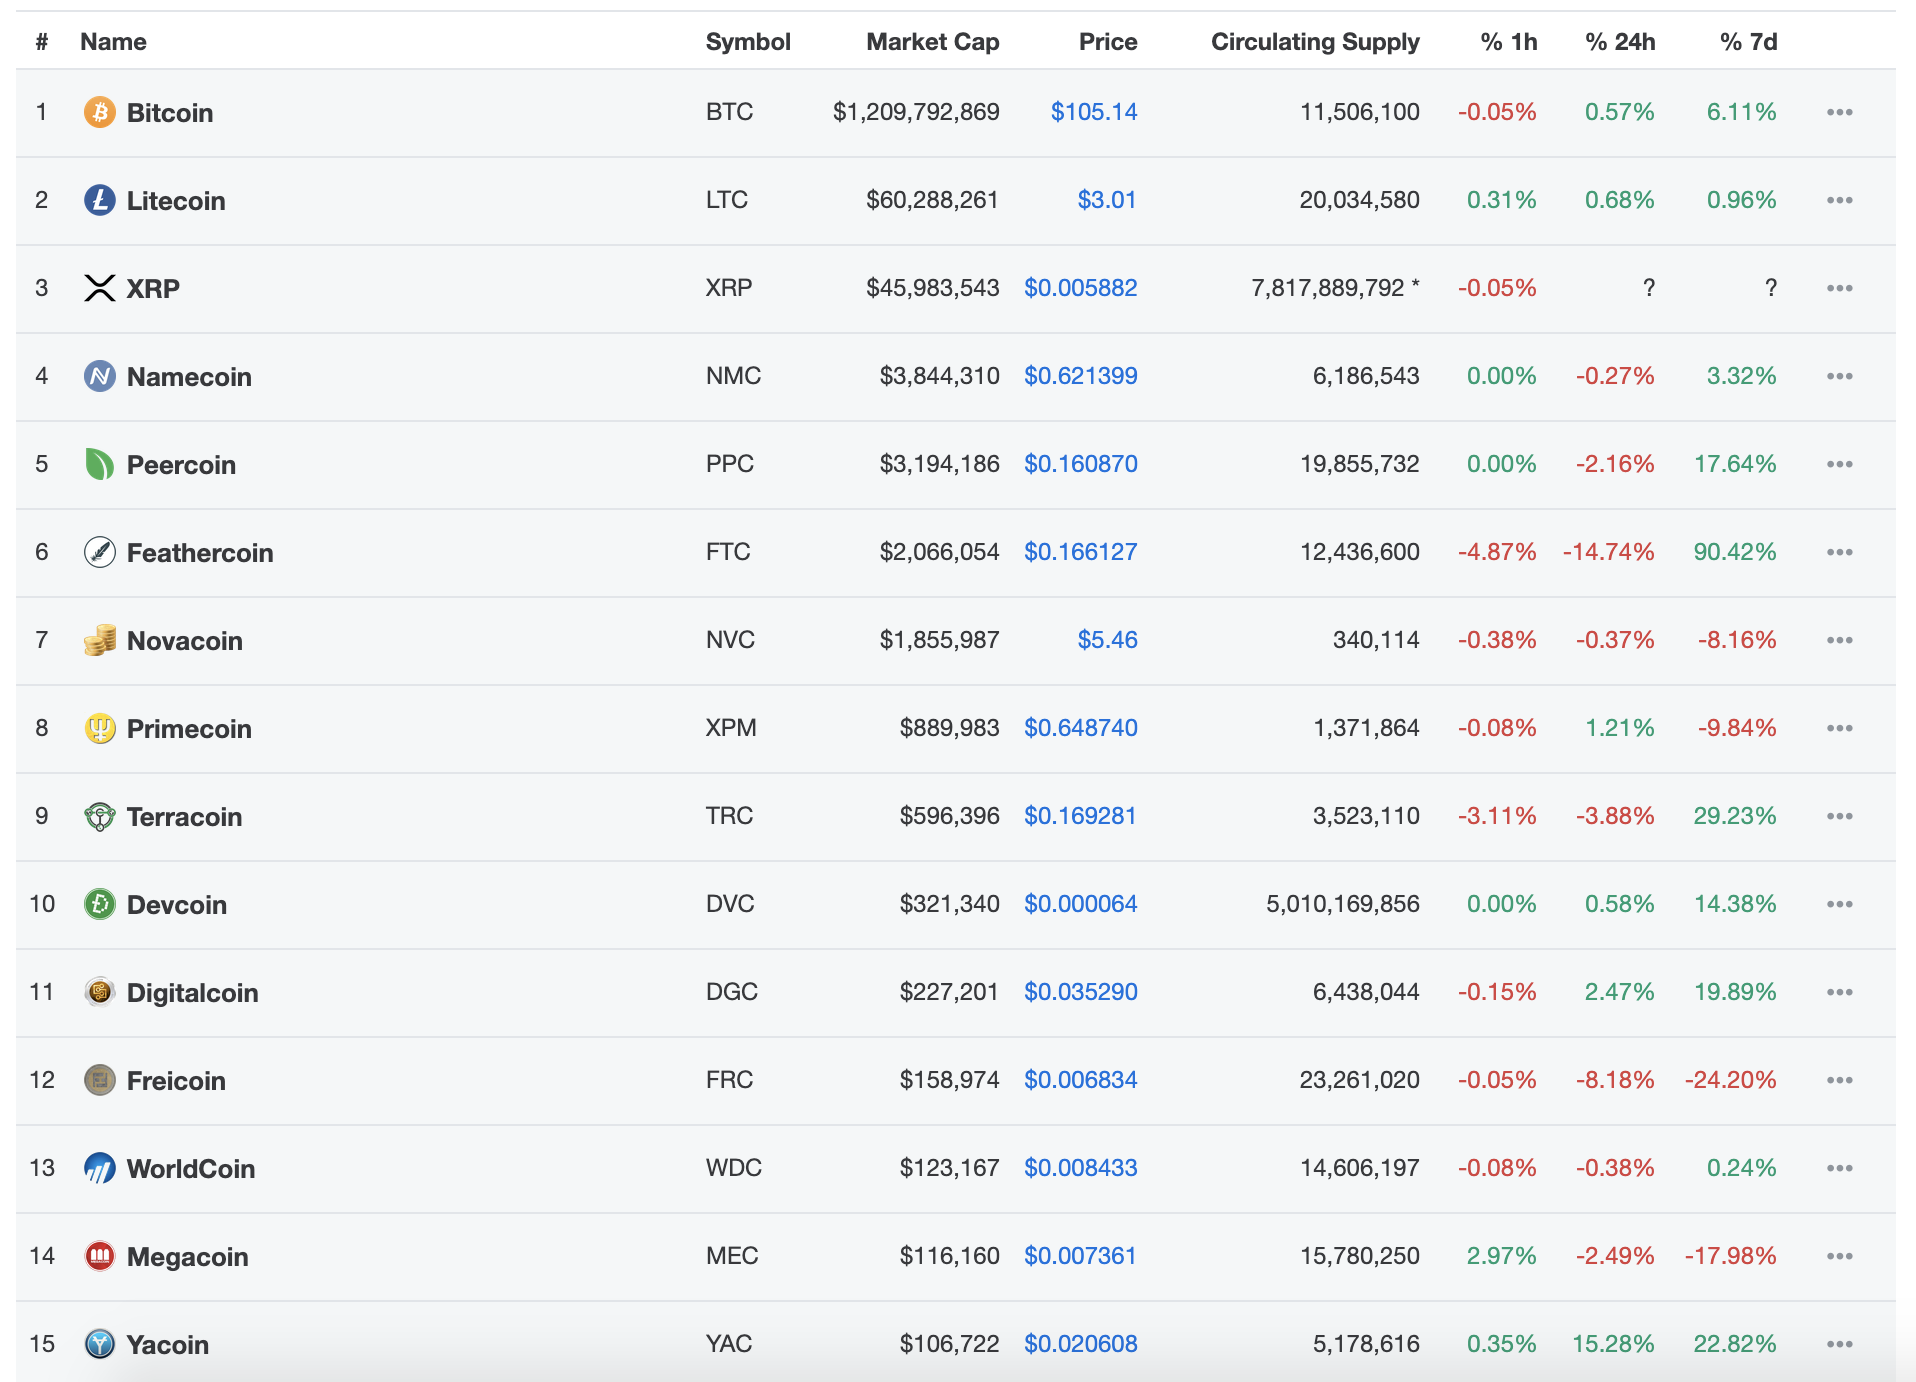This screenshot has width=1916, height=1382.
Task: Sort table by Symbol column header
Action: [x=748, y=42]
